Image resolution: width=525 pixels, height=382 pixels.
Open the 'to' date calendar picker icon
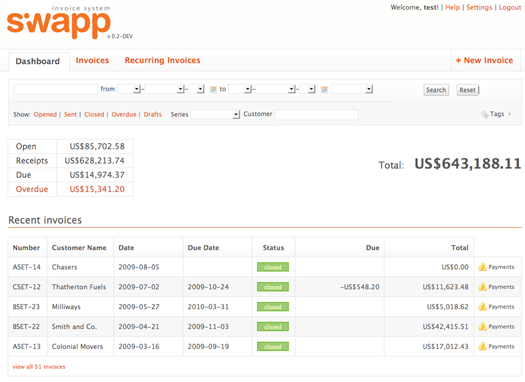click(x=324, y=89)
